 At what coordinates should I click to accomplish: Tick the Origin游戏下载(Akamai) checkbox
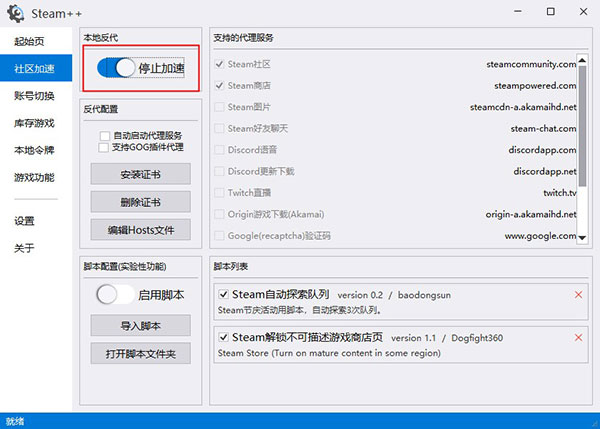tap(219, 214)
